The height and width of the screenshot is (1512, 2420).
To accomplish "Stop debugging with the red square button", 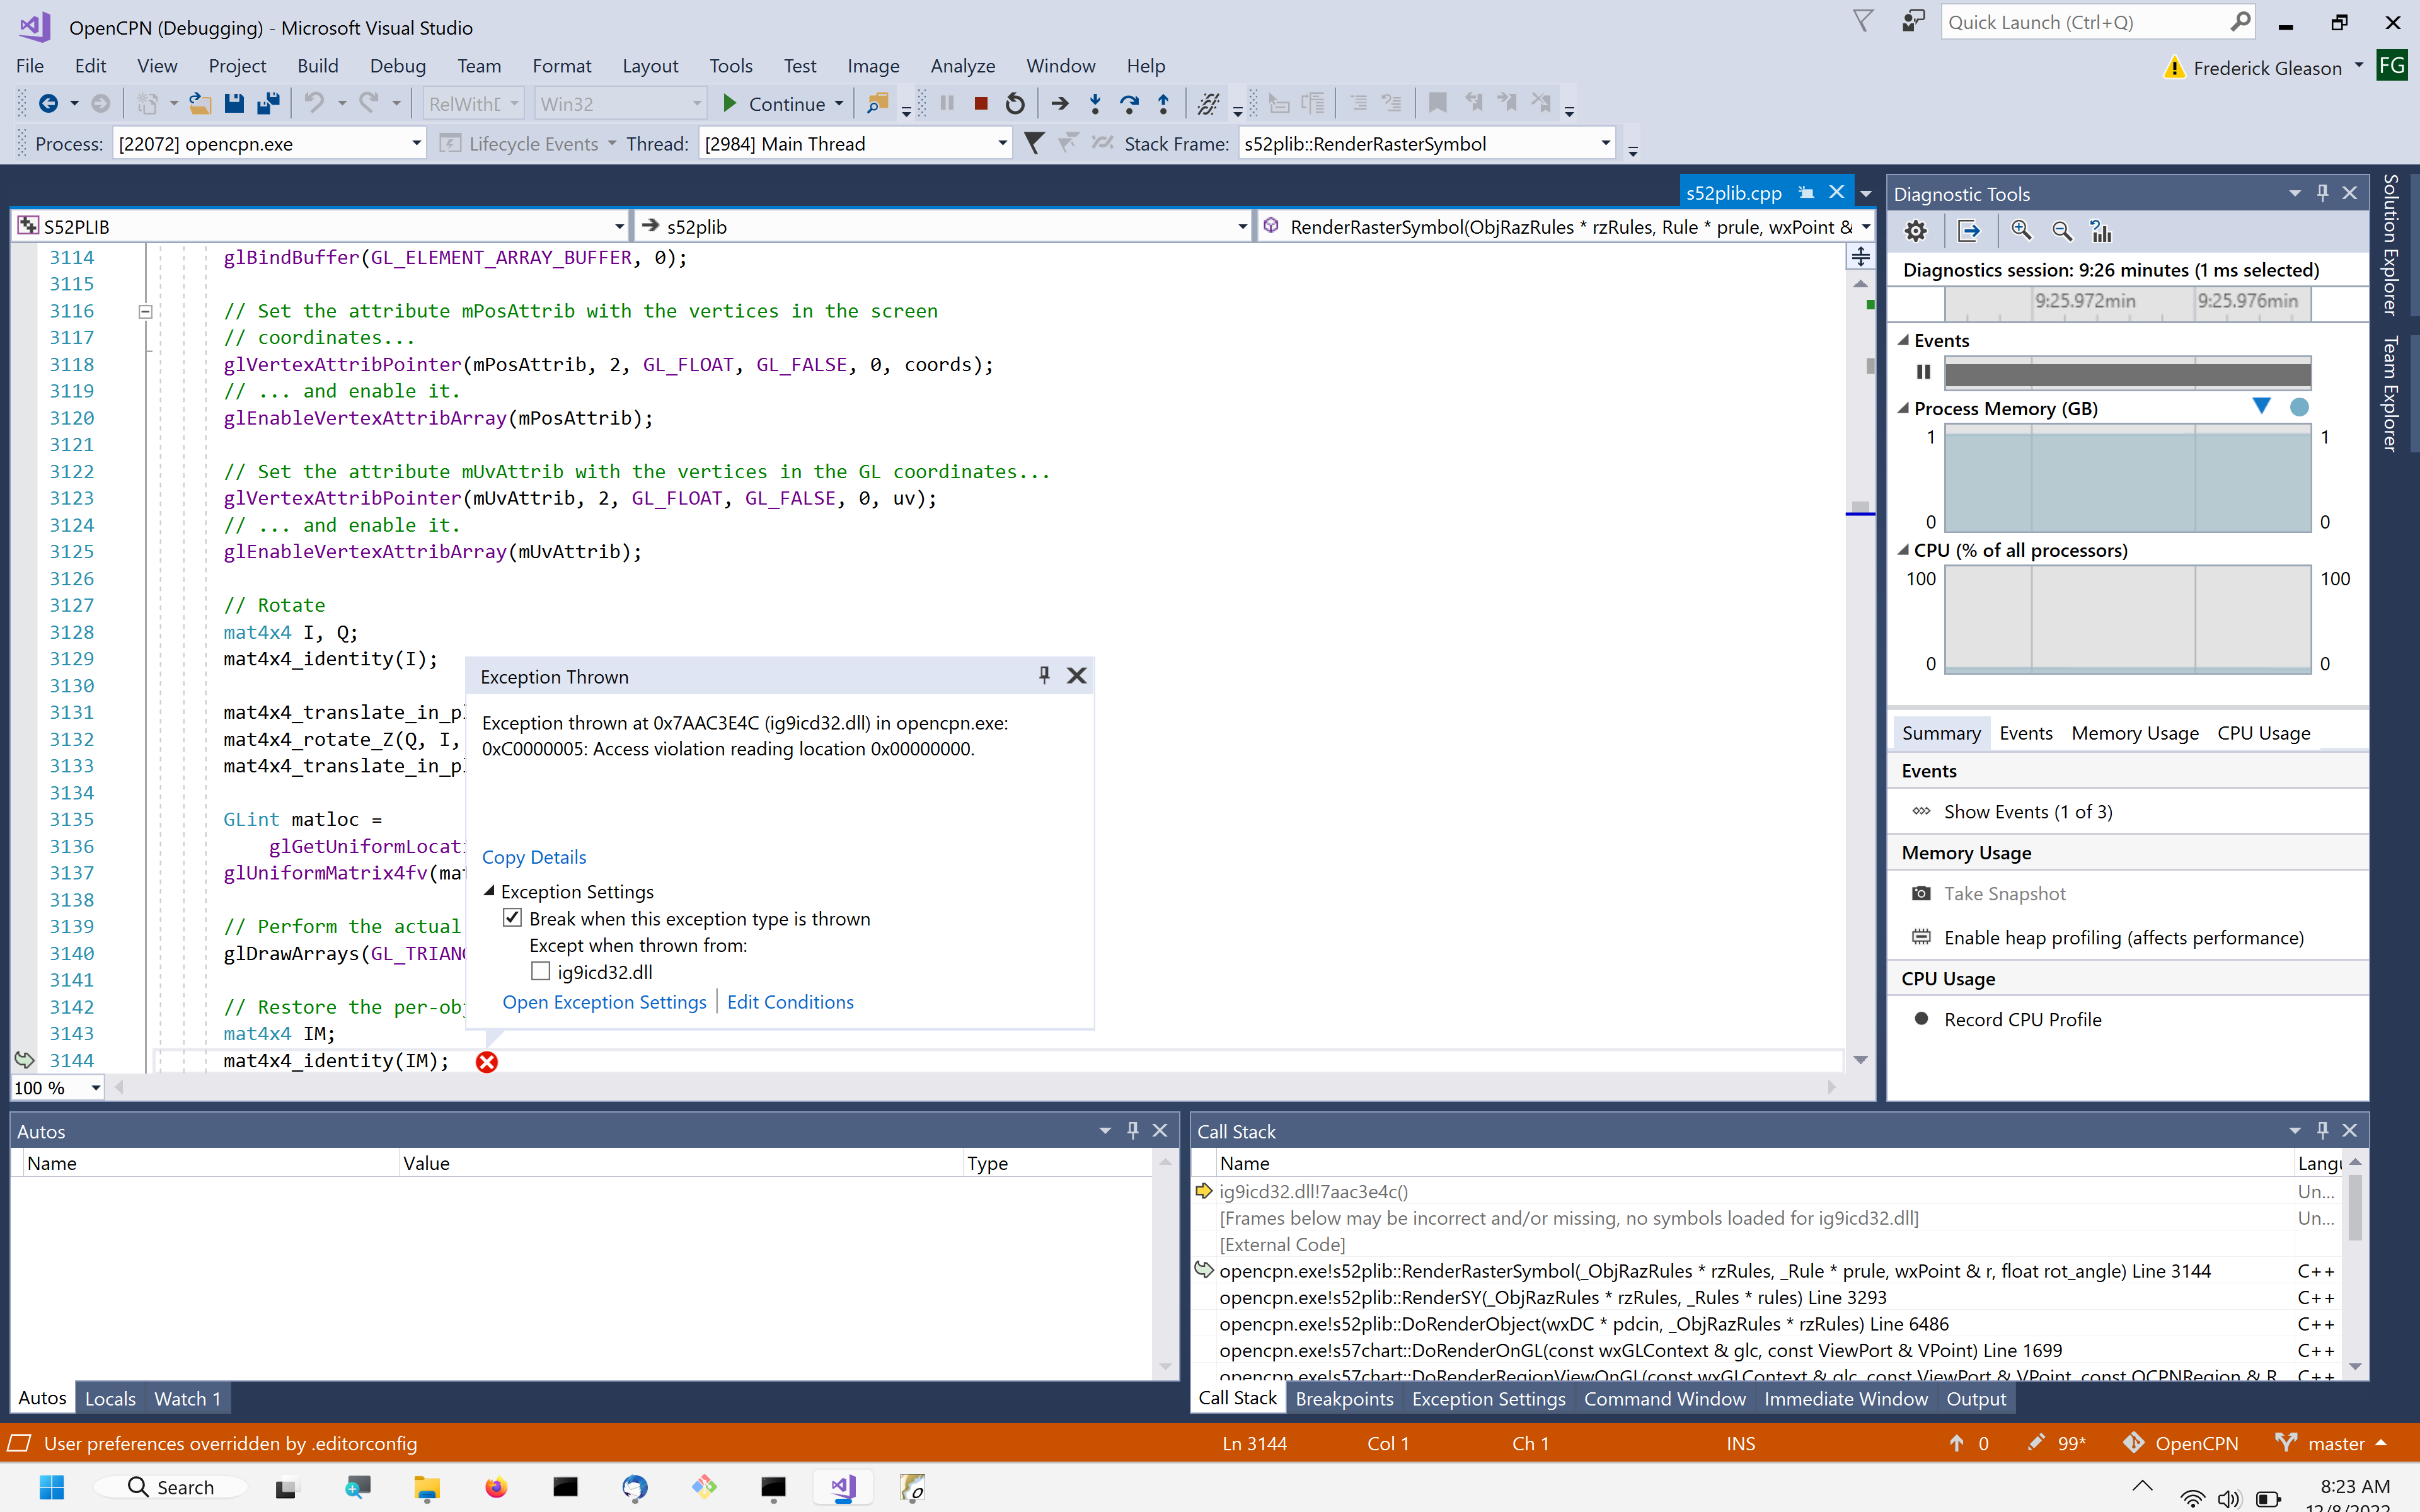I will (981, 103).
